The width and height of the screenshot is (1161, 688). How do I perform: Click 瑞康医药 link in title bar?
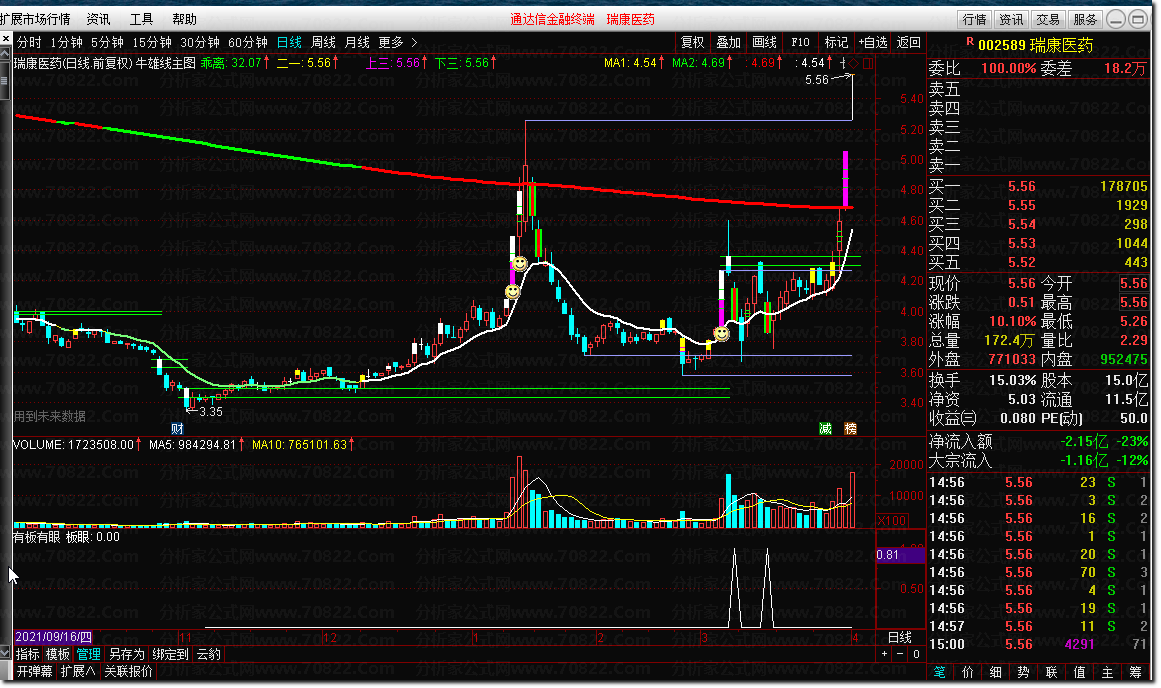tap(631, 19)
